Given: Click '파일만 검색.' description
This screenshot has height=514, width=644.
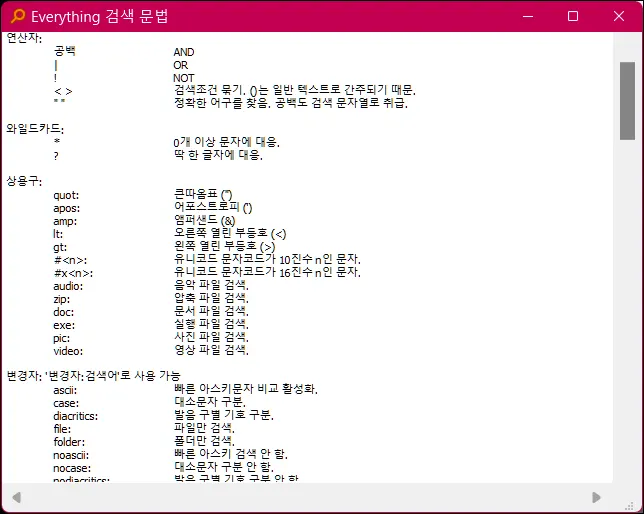Looking at the screenshot, I should pos(204,428).
